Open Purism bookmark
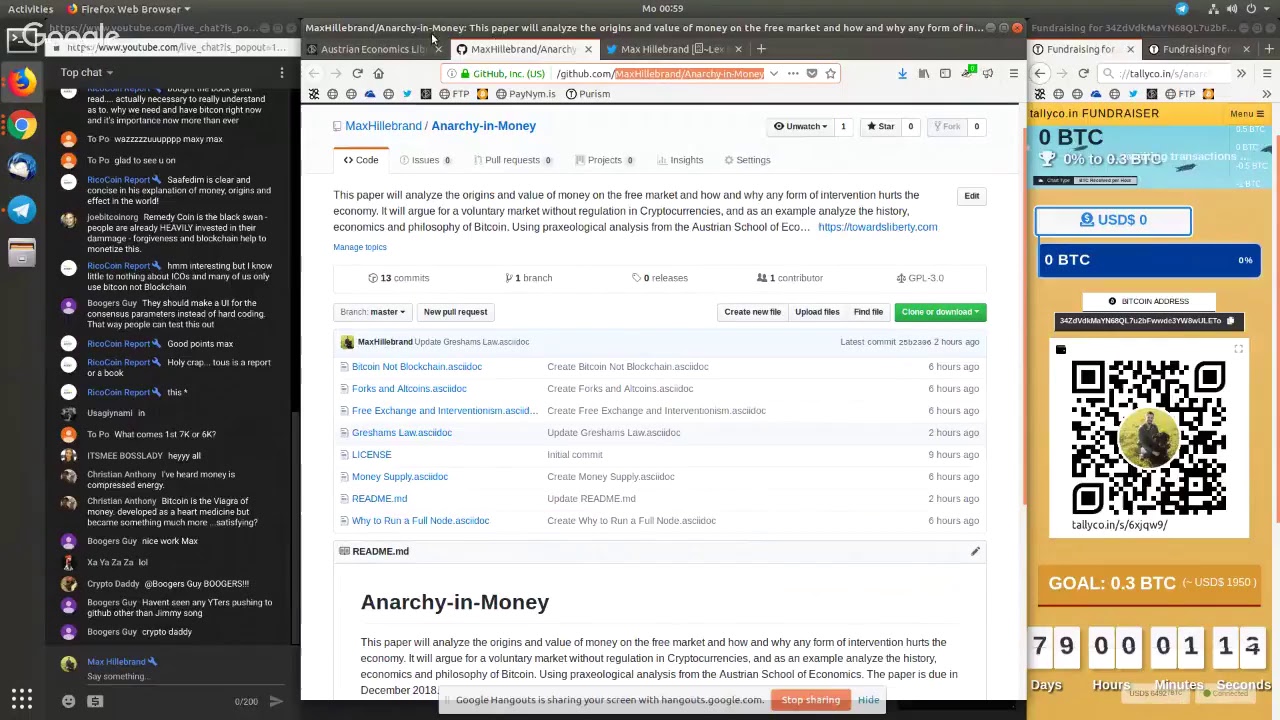1280x720 pixels. (588, 94)
